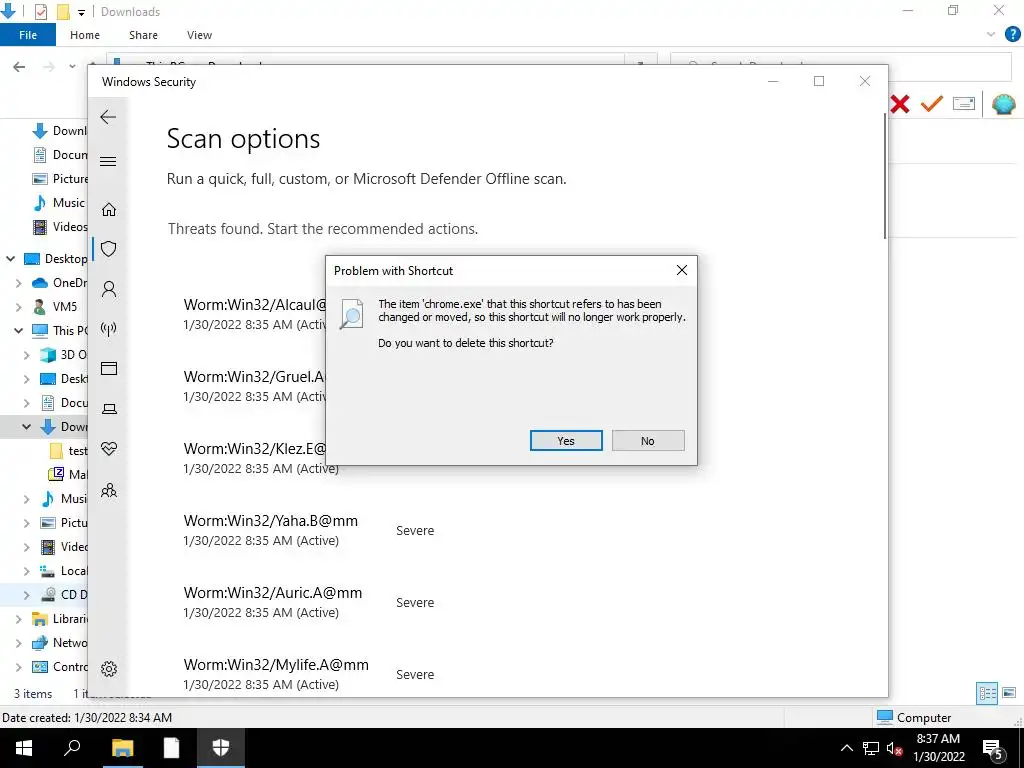The width and height of the screenshot is (1024, 768).
Task: Open App & browser control icon
Action: [x=109, y=368]
